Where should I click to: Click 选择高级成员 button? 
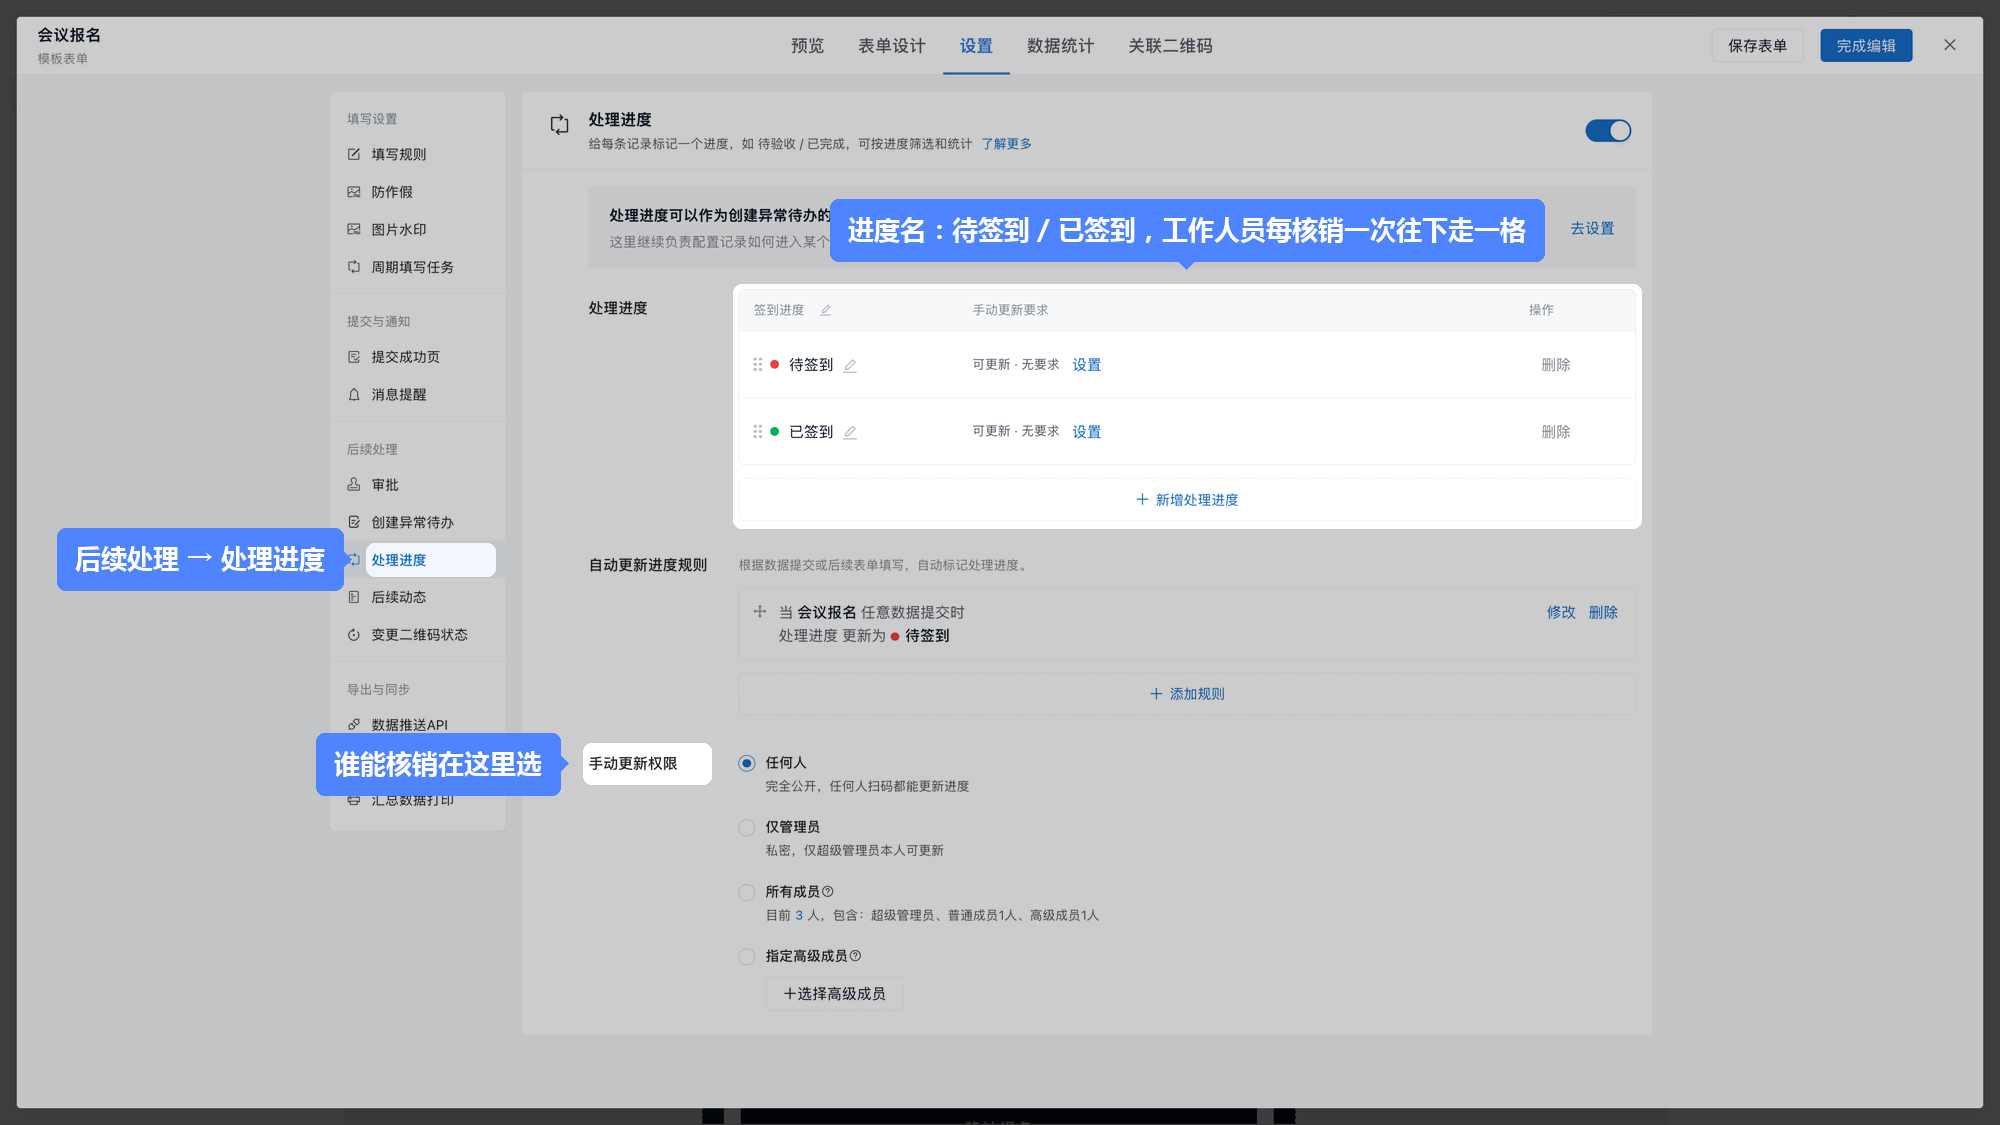click(834, 994)
